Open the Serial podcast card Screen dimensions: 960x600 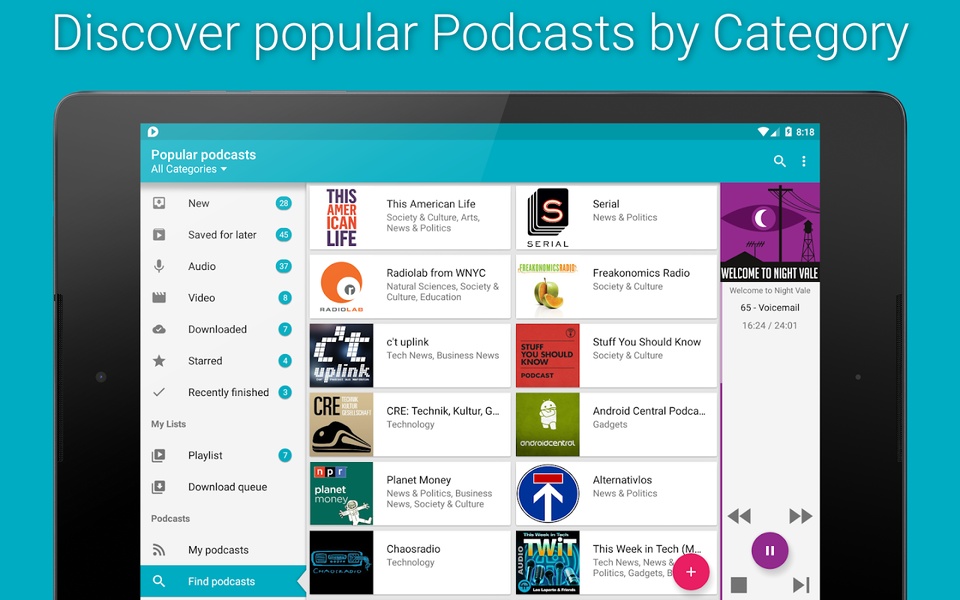pos(616,217)
